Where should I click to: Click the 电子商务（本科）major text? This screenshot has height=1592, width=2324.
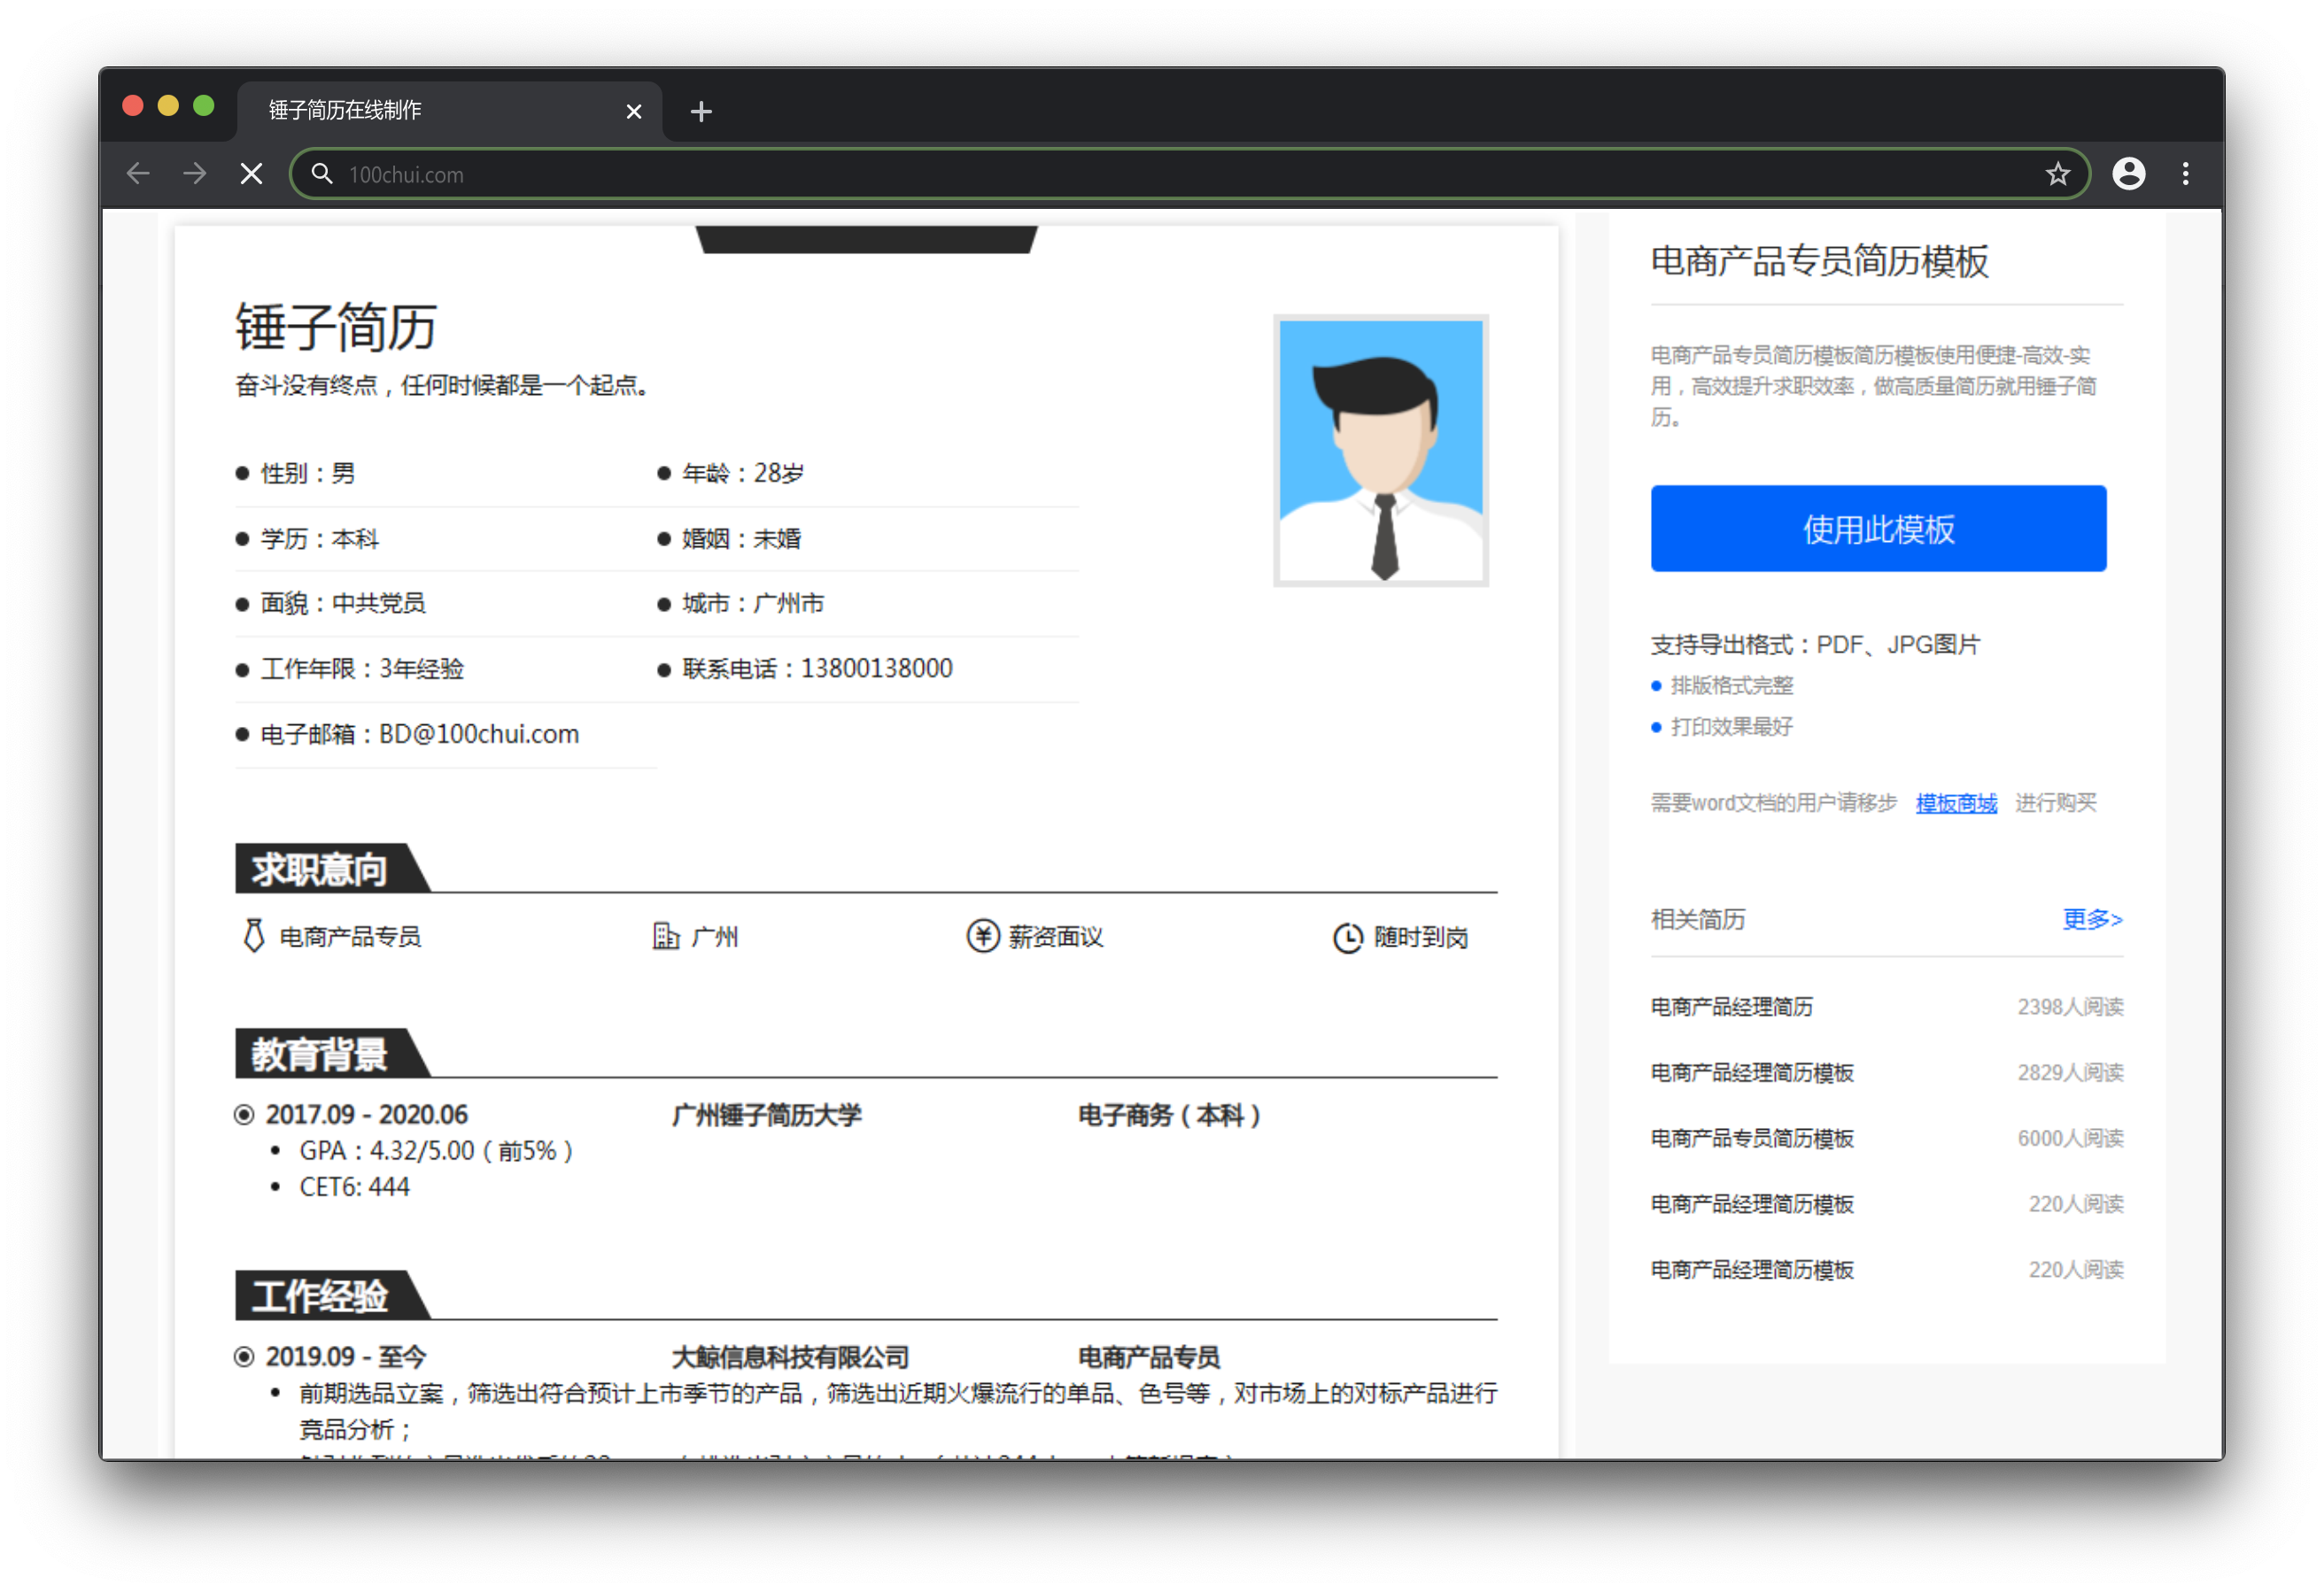click(x=1170, y=1115)
